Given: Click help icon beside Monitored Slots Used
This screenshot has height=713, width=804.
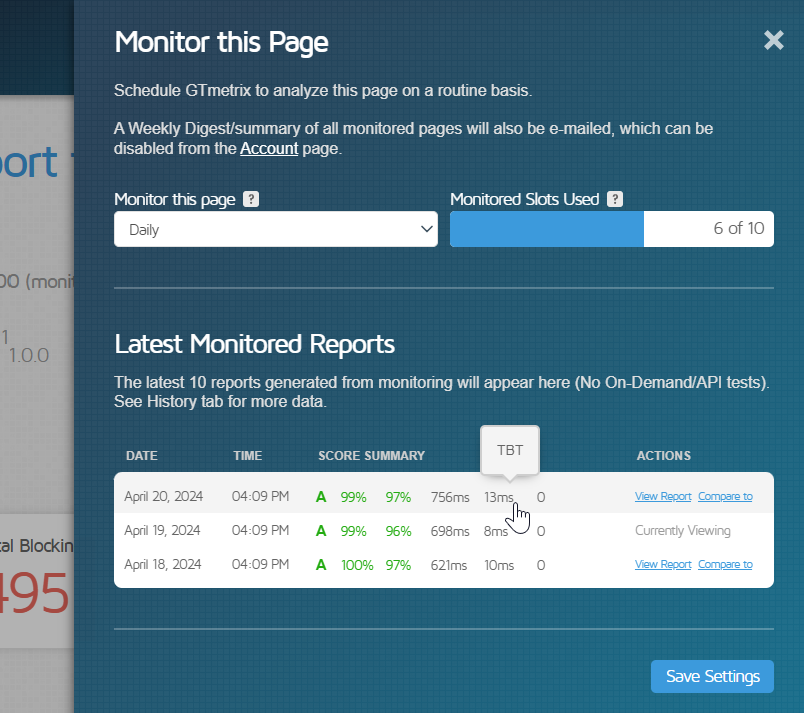Looking at the screenshot, I should tap(615, 199).
